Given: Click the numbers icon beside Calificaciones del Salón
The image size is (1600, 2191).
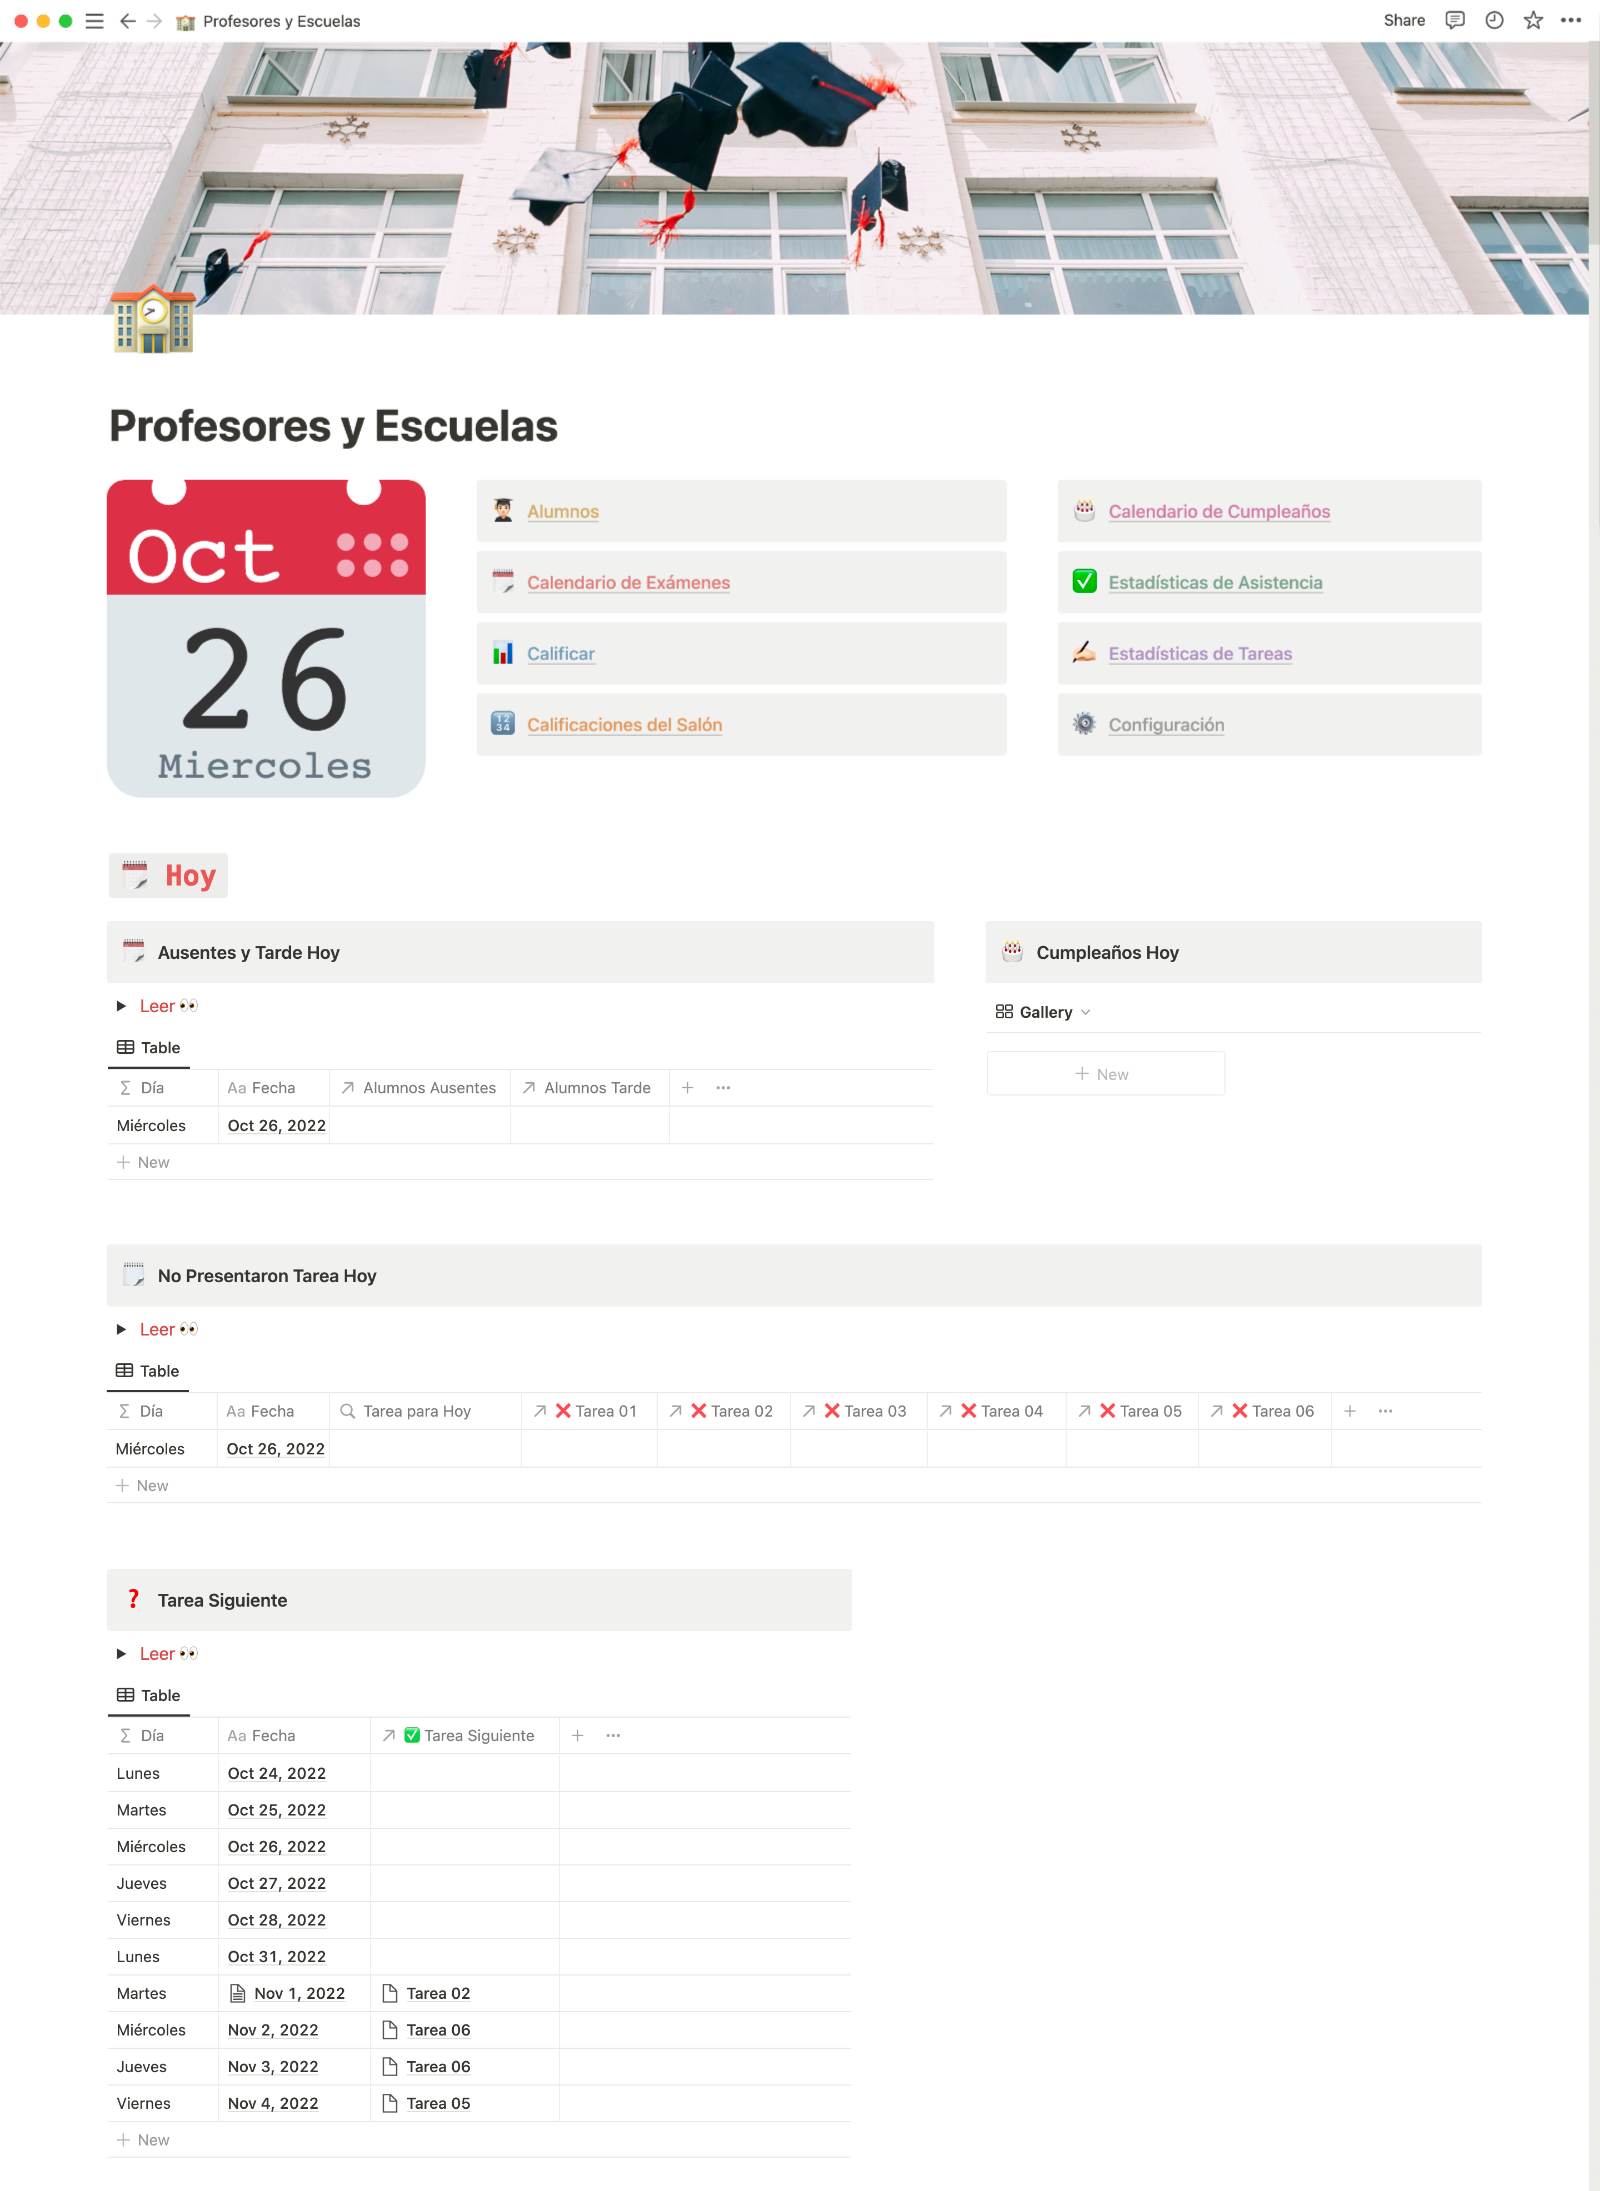Looking at the screenshot, I should pyautogui.click(x=503, y=724).
